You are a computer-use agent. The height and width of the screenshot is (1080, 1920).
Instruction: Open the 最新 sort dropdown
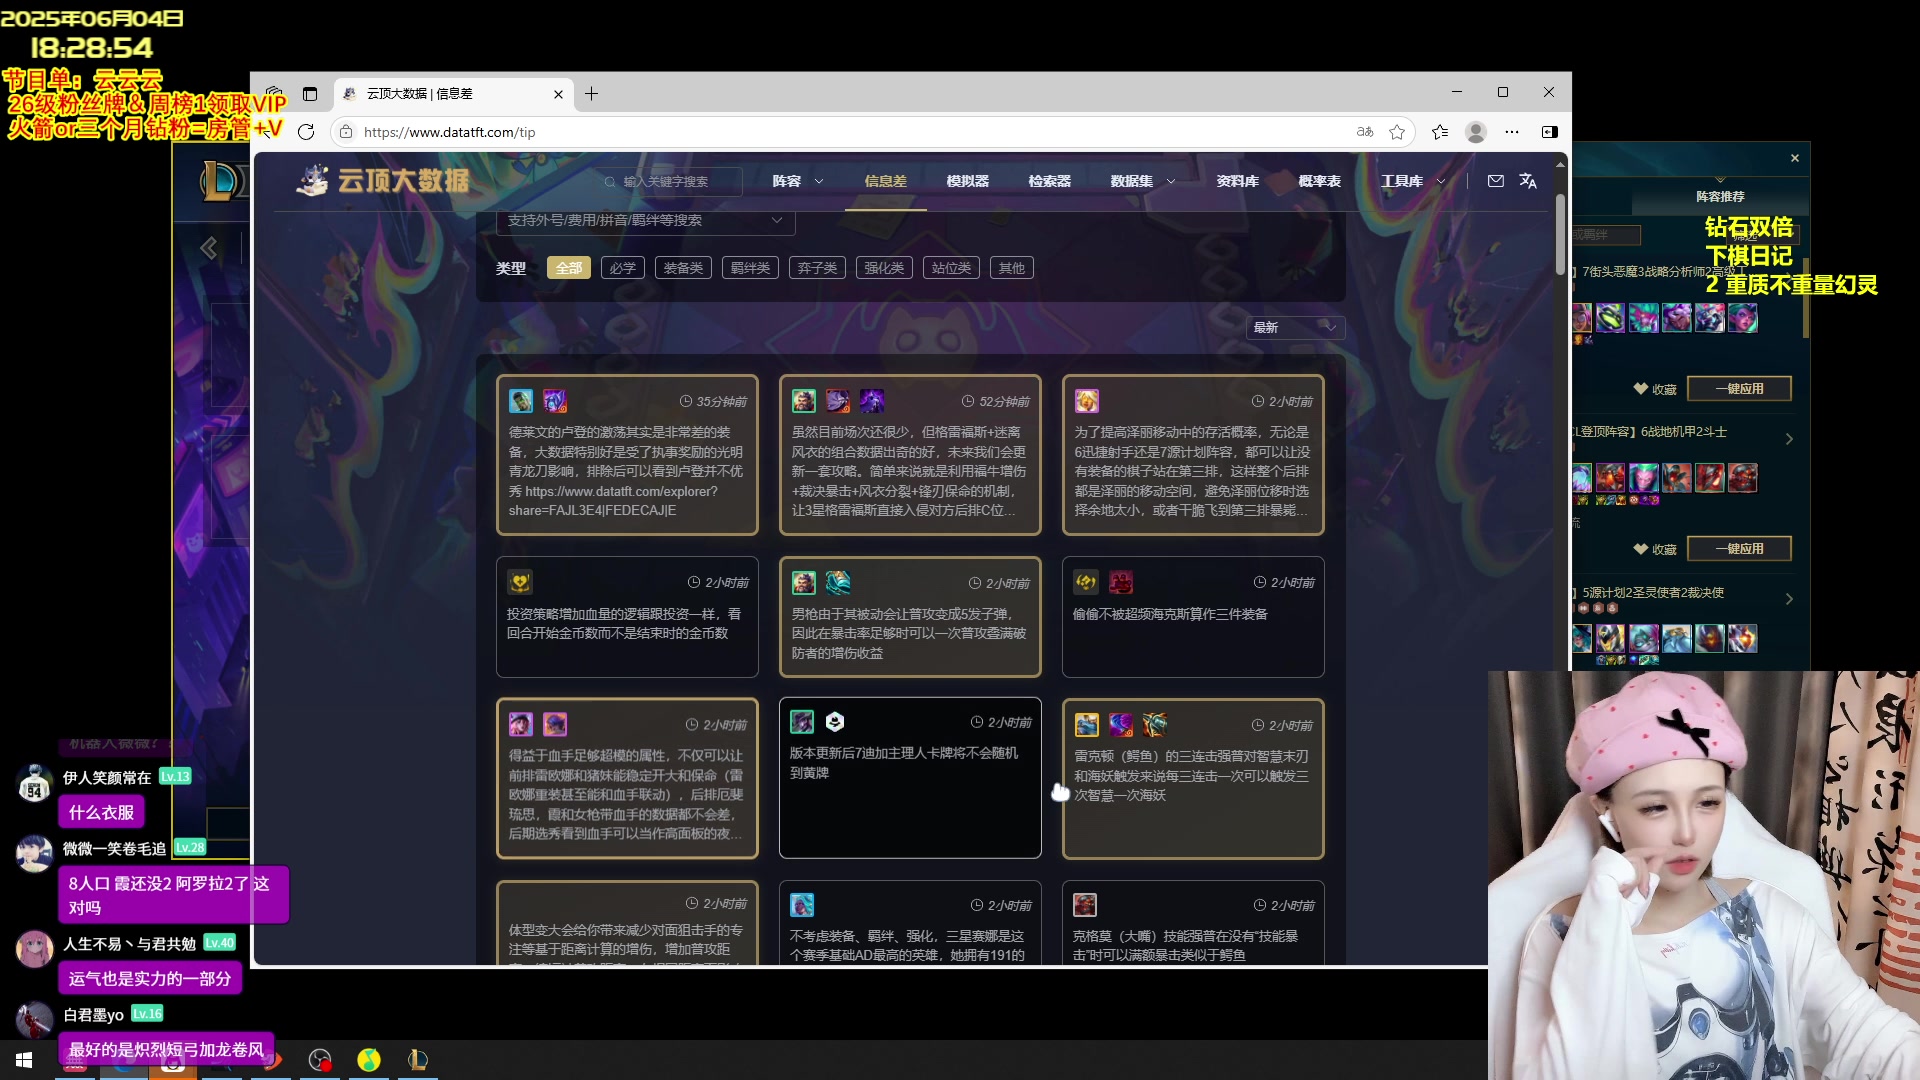1295,328
